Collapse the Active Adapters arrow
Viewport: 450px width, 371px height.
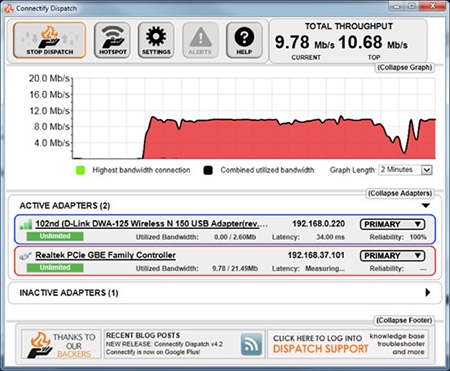pyautogui.click(x=426, y=205)
